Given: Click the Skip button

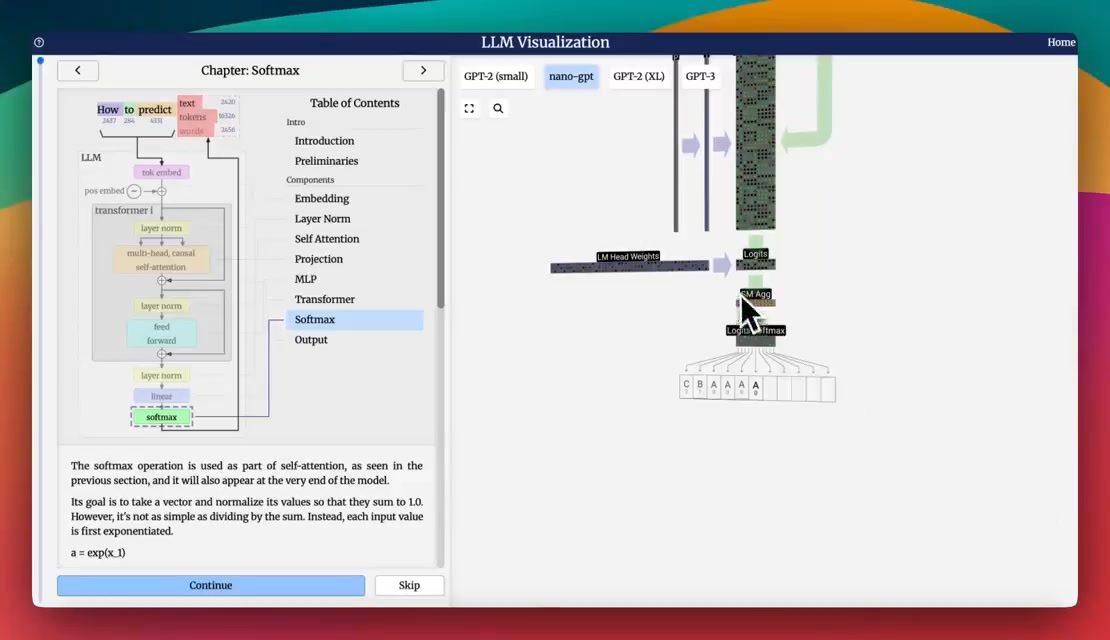Looking at the screenshot, I should 409,585.
